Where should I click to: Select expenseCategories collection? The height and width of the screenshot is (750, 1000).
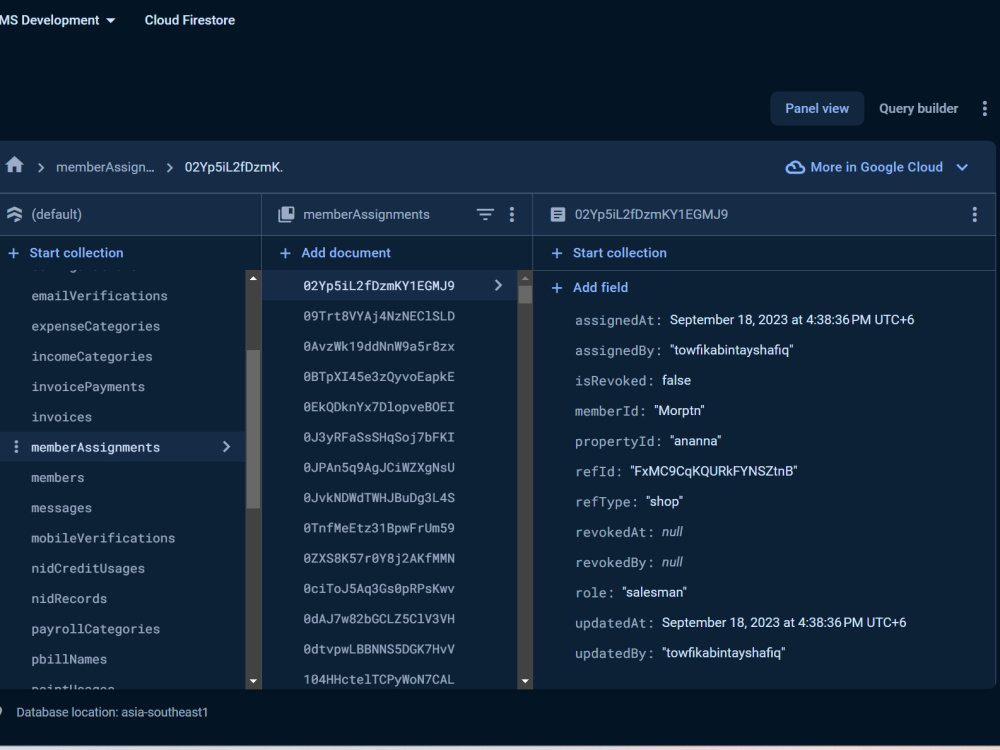click(x=96, y=327)
